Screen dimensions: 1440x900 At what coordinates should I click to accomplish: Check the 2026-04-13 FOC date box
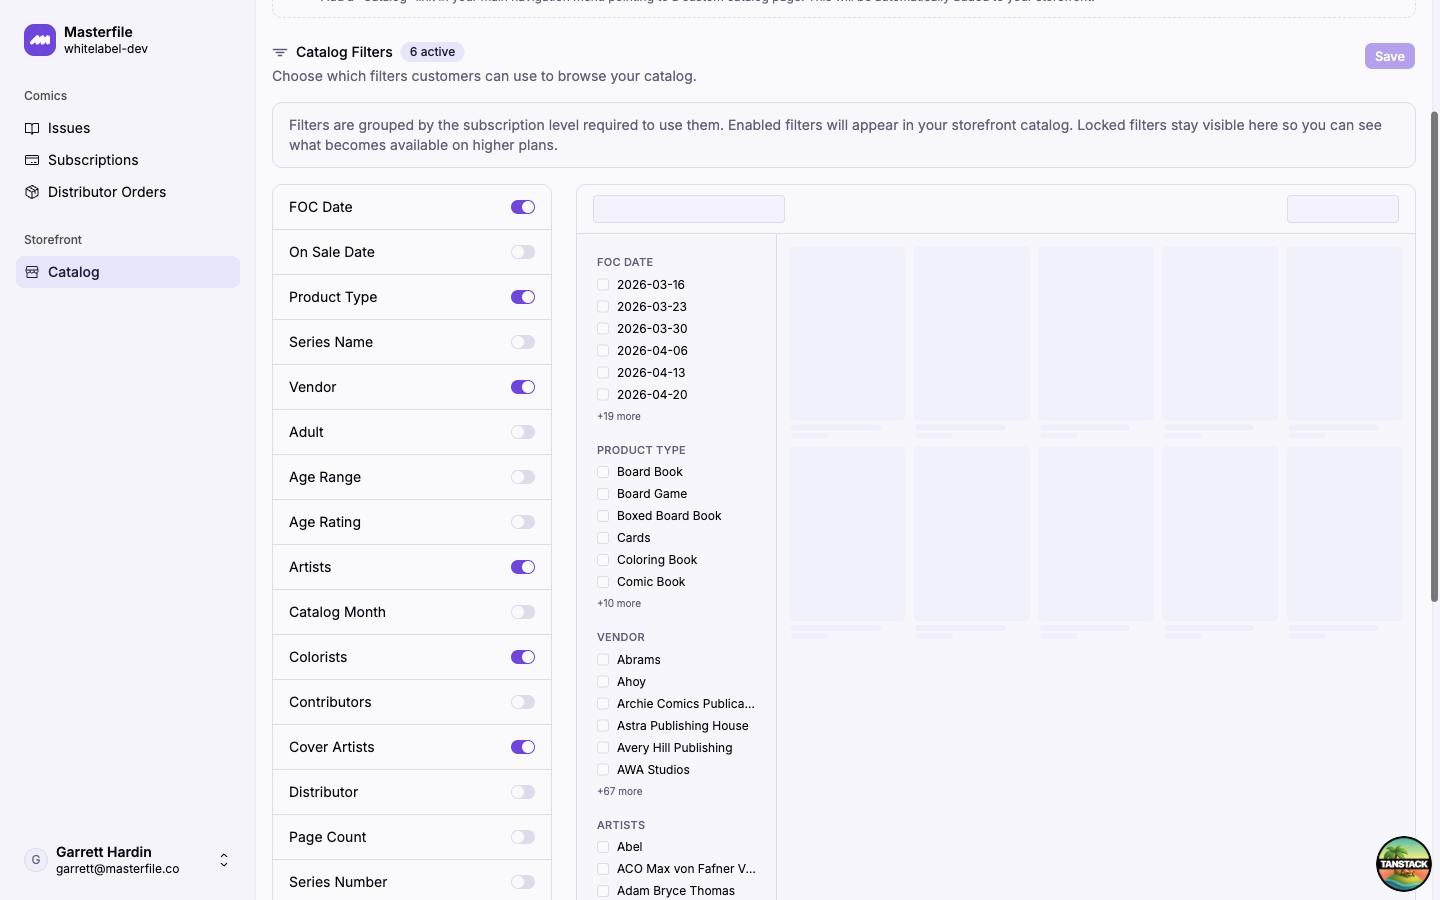click(603, 373)
